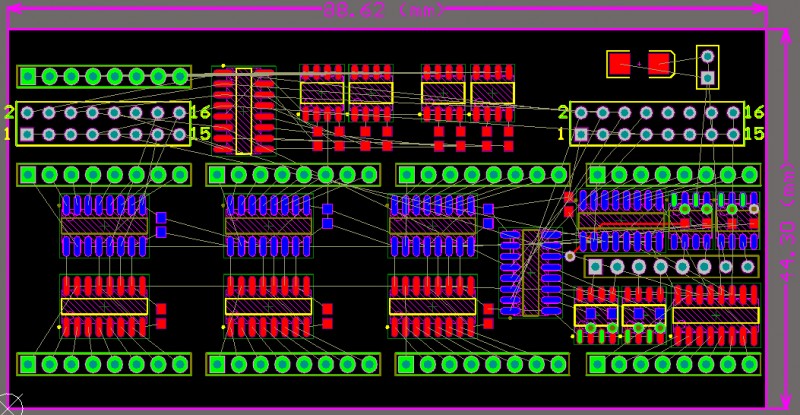Click pin label 2 on the left header

point(9,112)
